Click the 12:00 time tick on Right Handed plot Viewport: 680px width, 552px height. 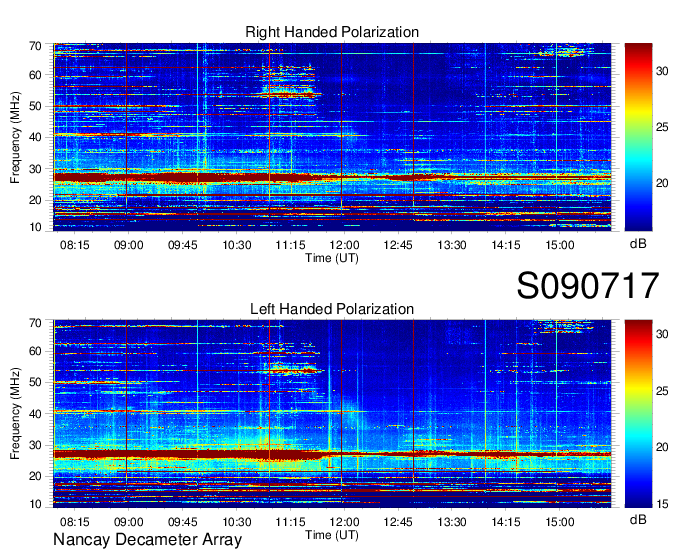click(x=344, y=245)
